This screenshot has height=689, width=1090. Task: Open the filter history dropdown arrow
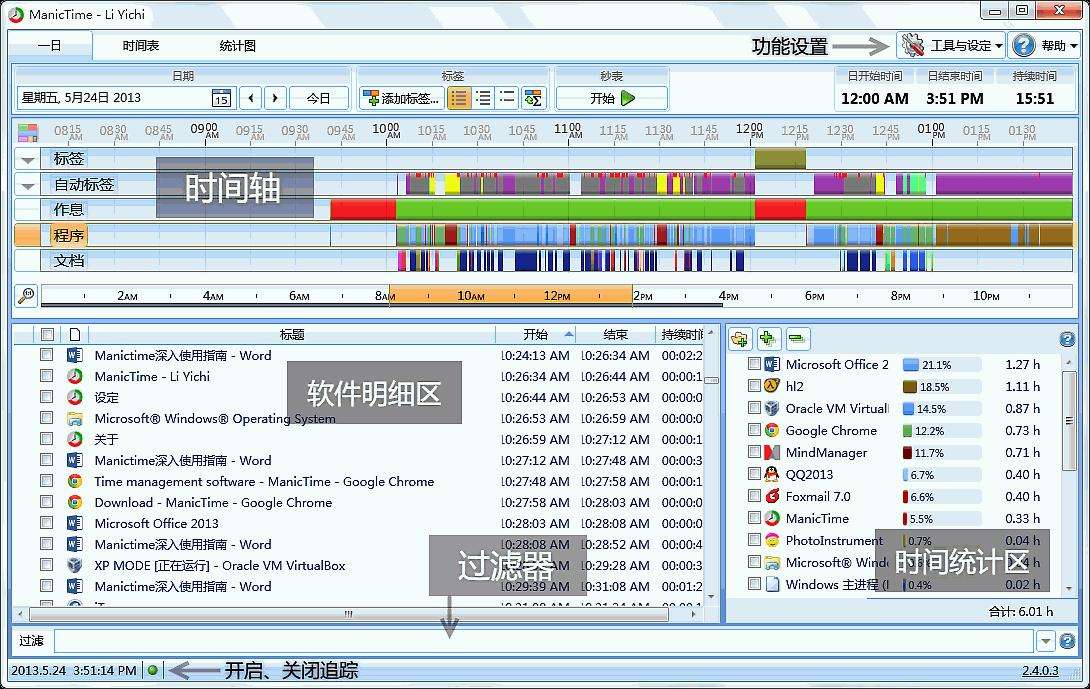point(1046,641)
